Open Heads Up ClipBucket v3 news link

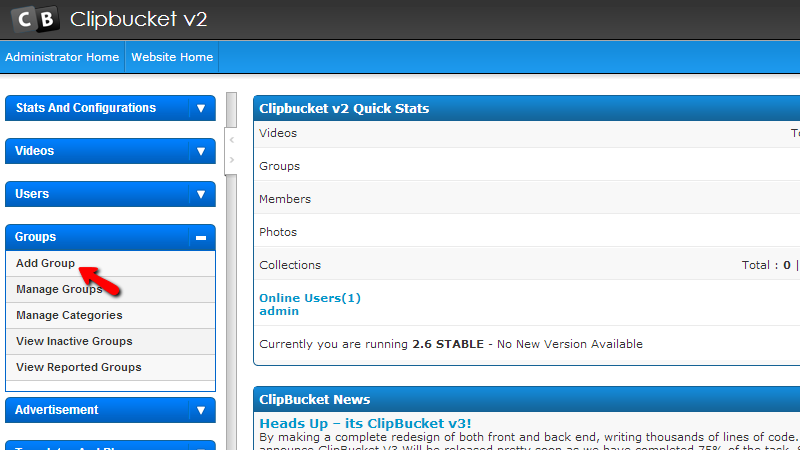(x=365, y=423)
